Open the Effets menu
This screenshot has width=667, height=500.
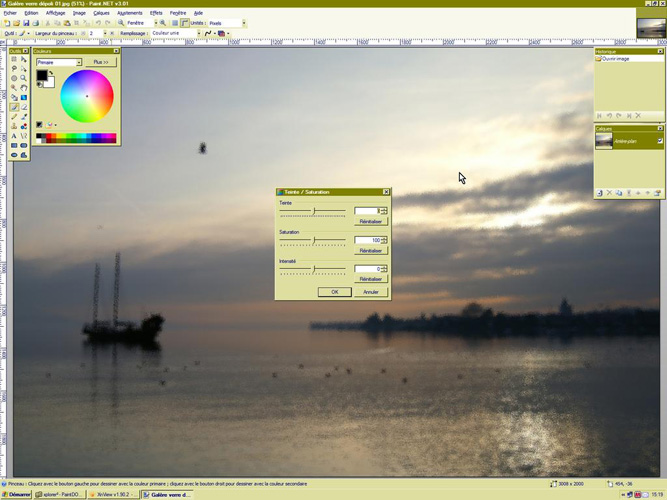coord(156,13)
